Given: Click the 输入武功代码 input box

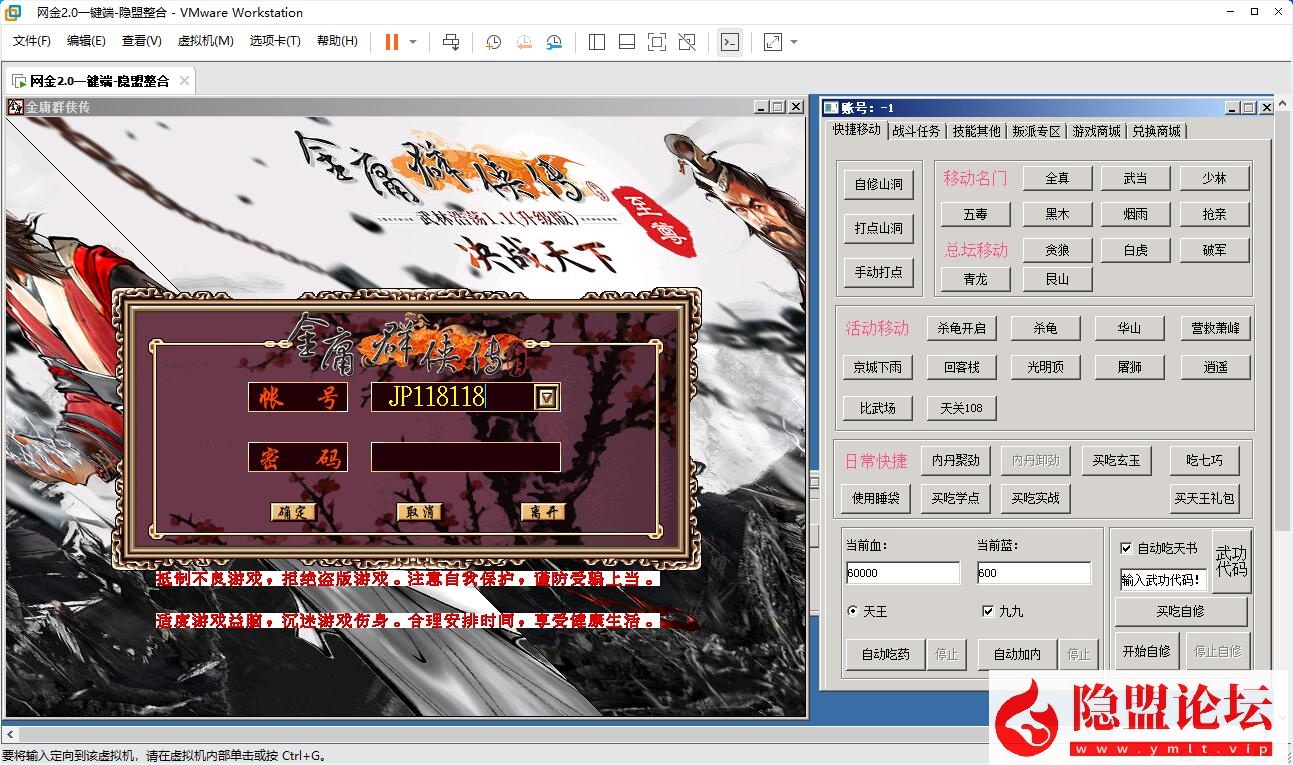Looking at the screenshot, I should [1163, 580].
